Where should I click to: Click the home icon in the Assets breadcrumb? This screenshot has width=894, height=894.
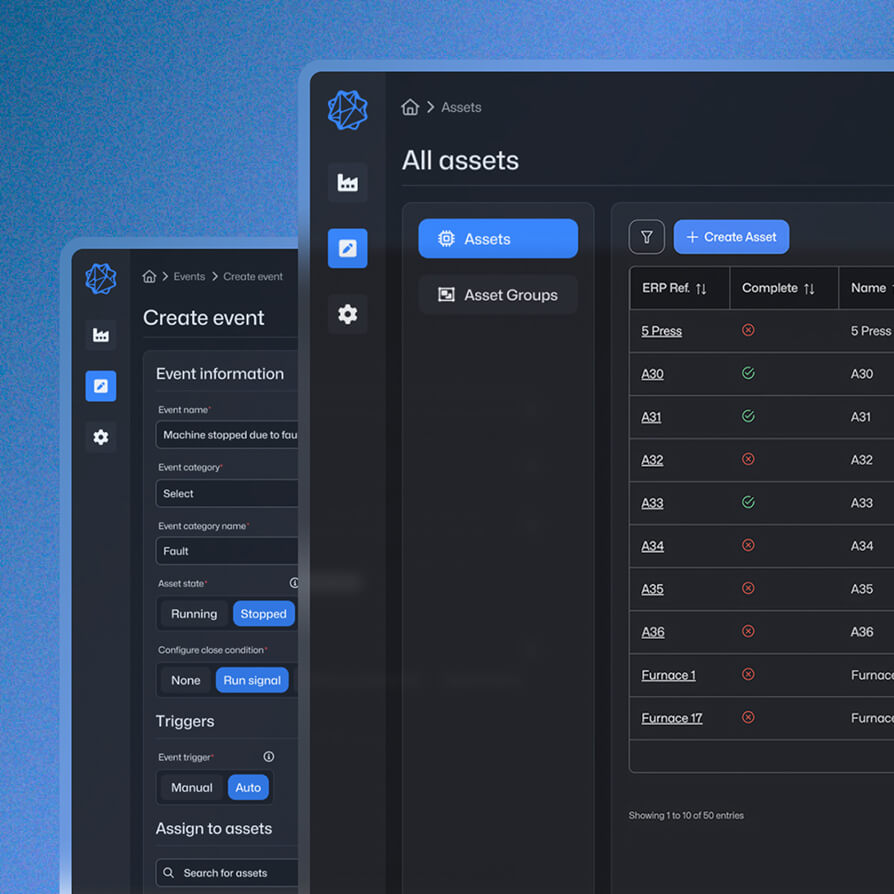(410, 107)
